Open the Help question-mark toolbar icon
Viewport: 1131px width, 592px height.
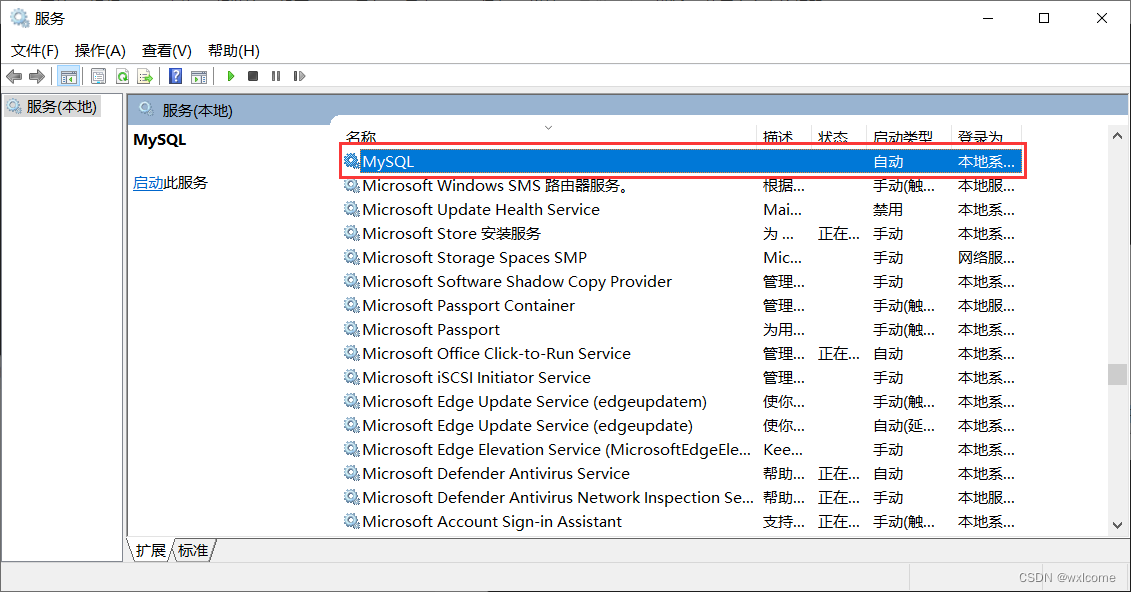click(x=175, y=76)
